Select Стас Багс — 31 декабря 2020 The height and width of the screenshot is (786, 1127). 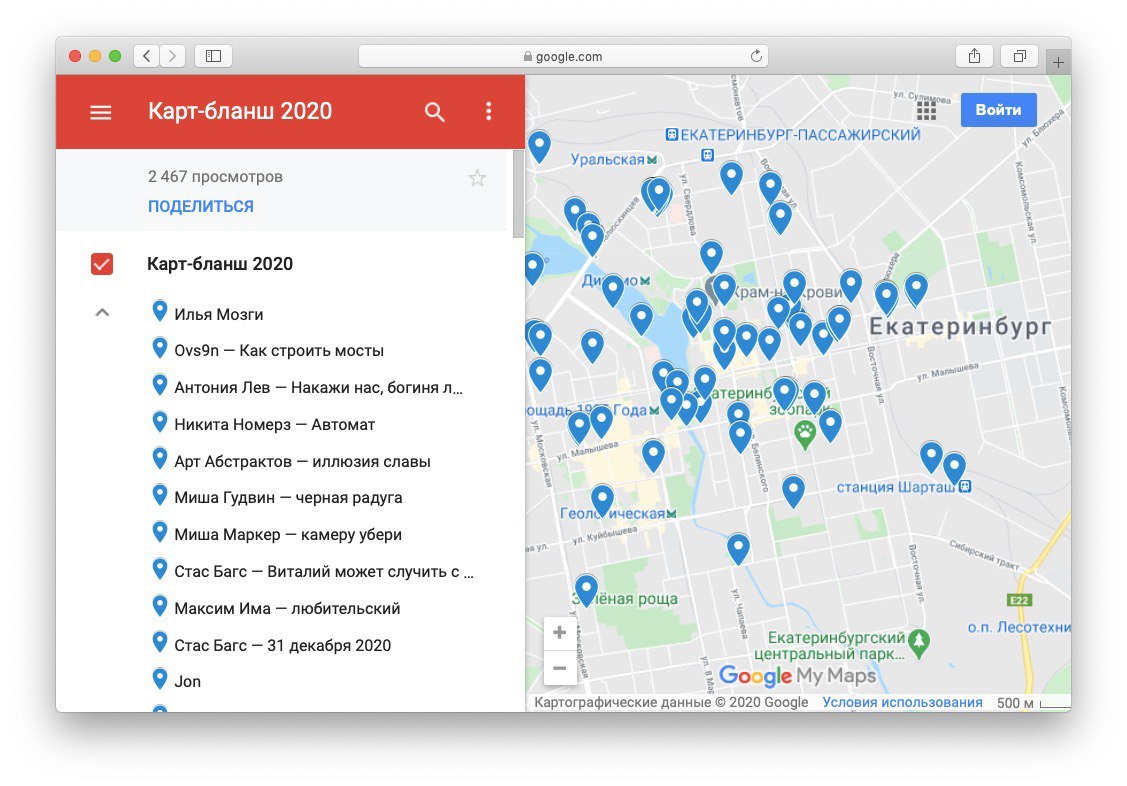282,645
